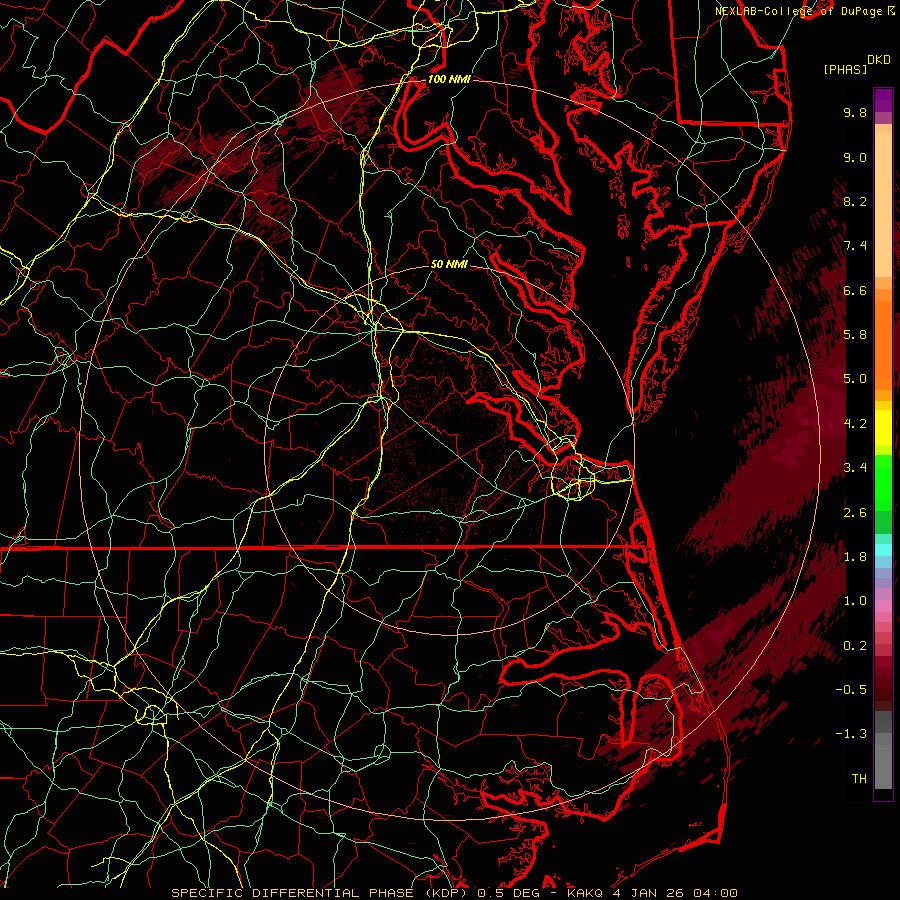Click the 5.0 value on the scale
900x900 pixels.
[x=855, y=379]
